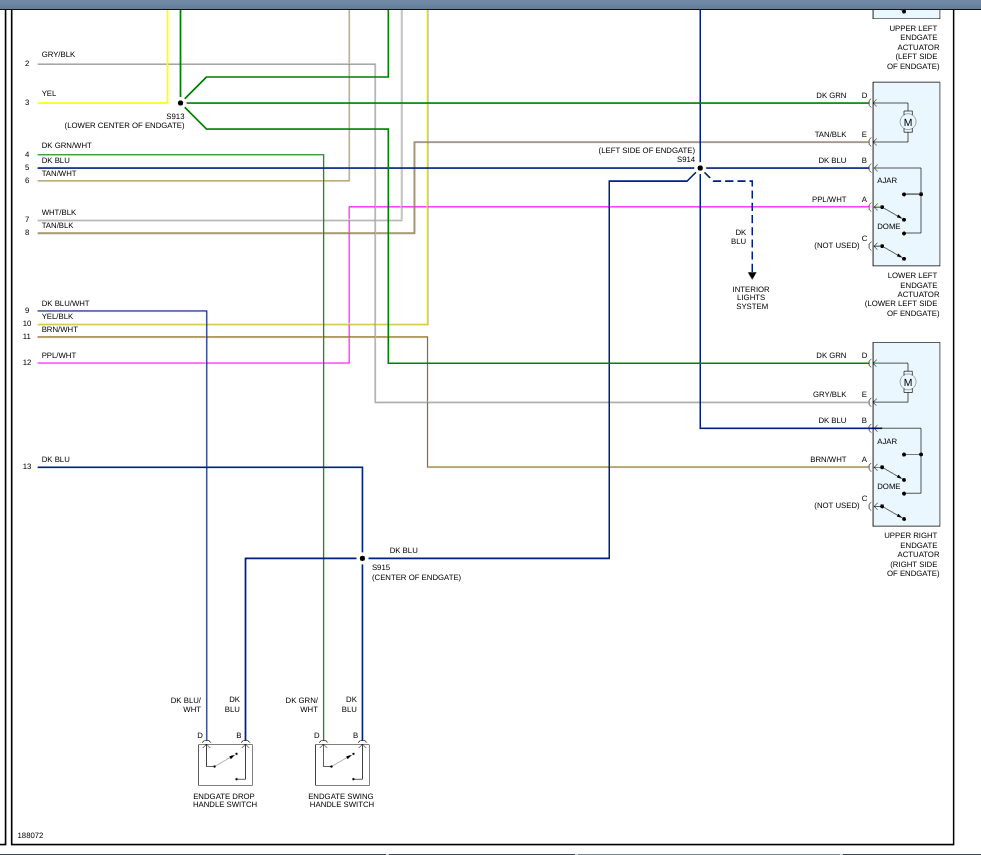Select the Endgate Swing Handle Switch symbol
This screenshot has width=981, height=855.
(342, 765)
